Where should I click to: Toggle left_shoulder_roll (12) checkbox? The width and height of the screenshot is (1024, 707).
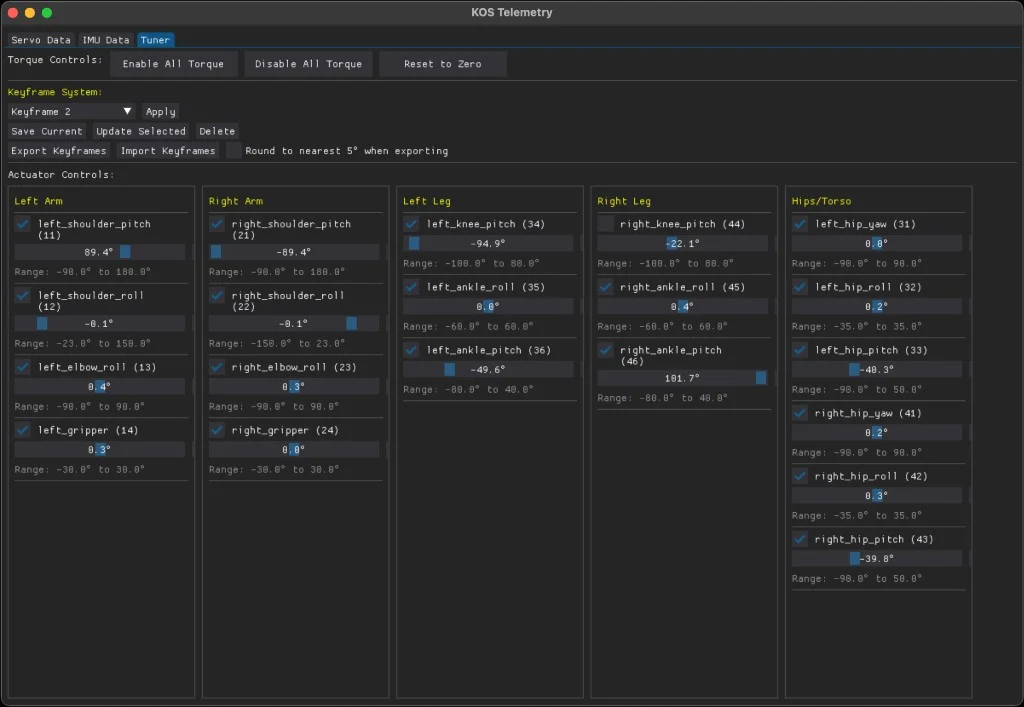[x=23, y=296]
